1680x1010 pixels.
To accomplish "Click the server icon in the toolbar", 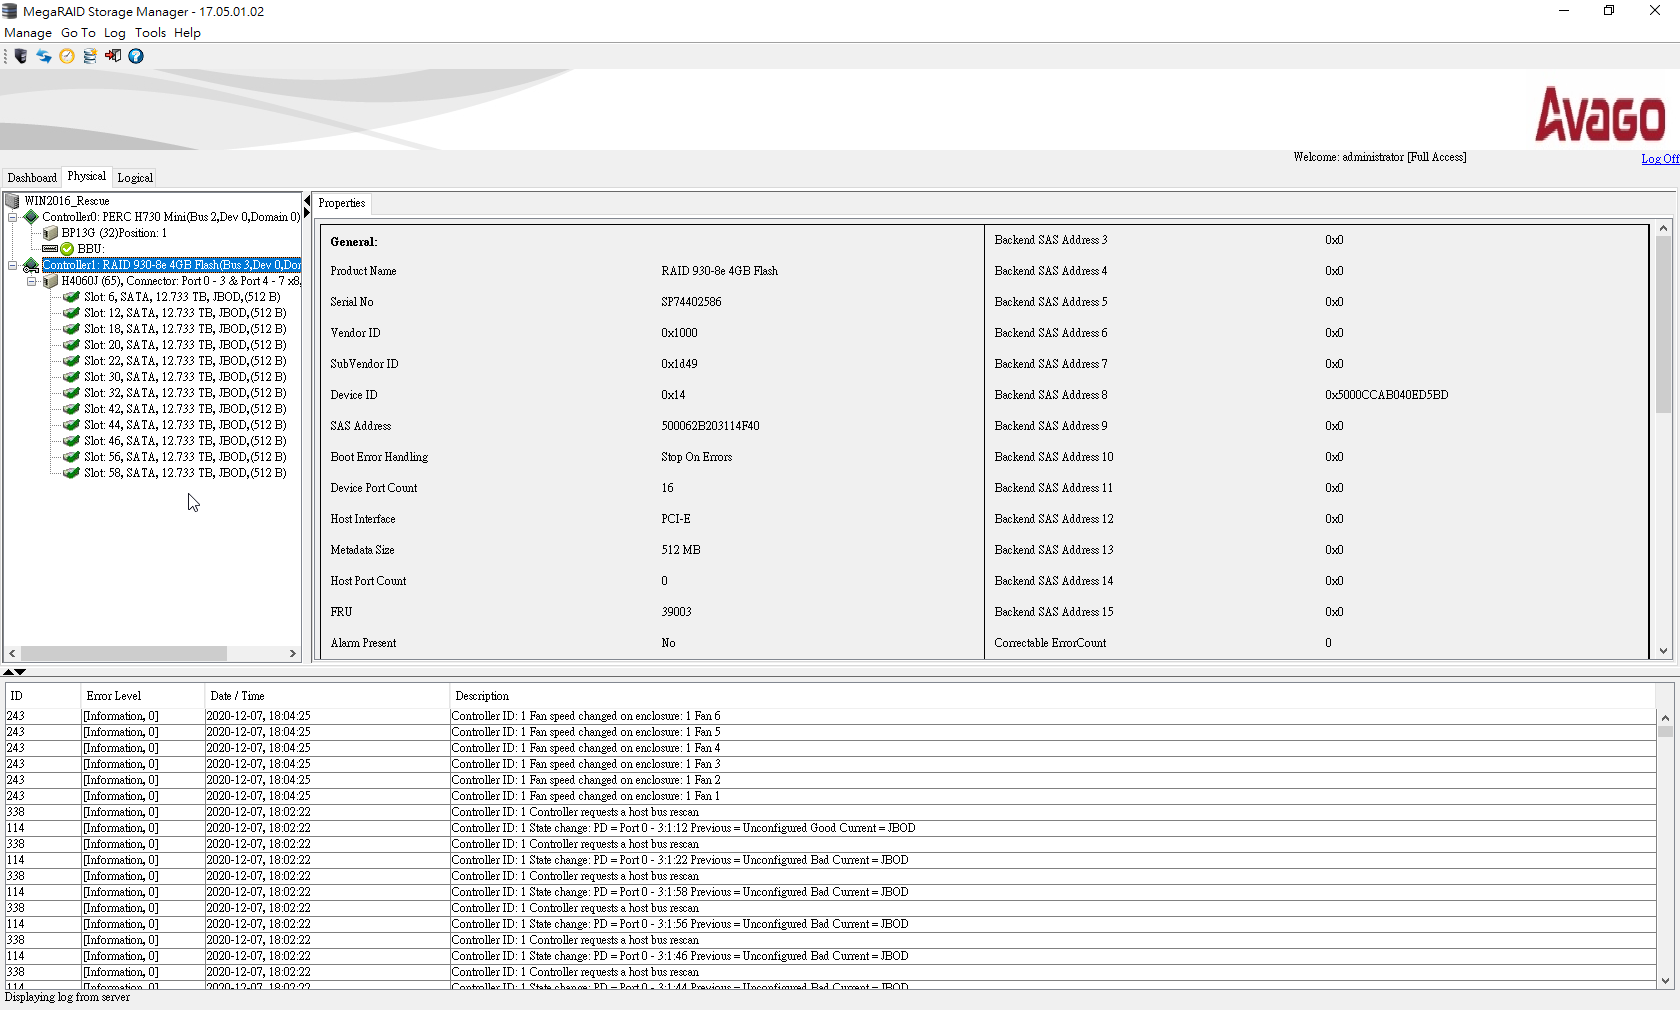I will (x=21, y=56).
